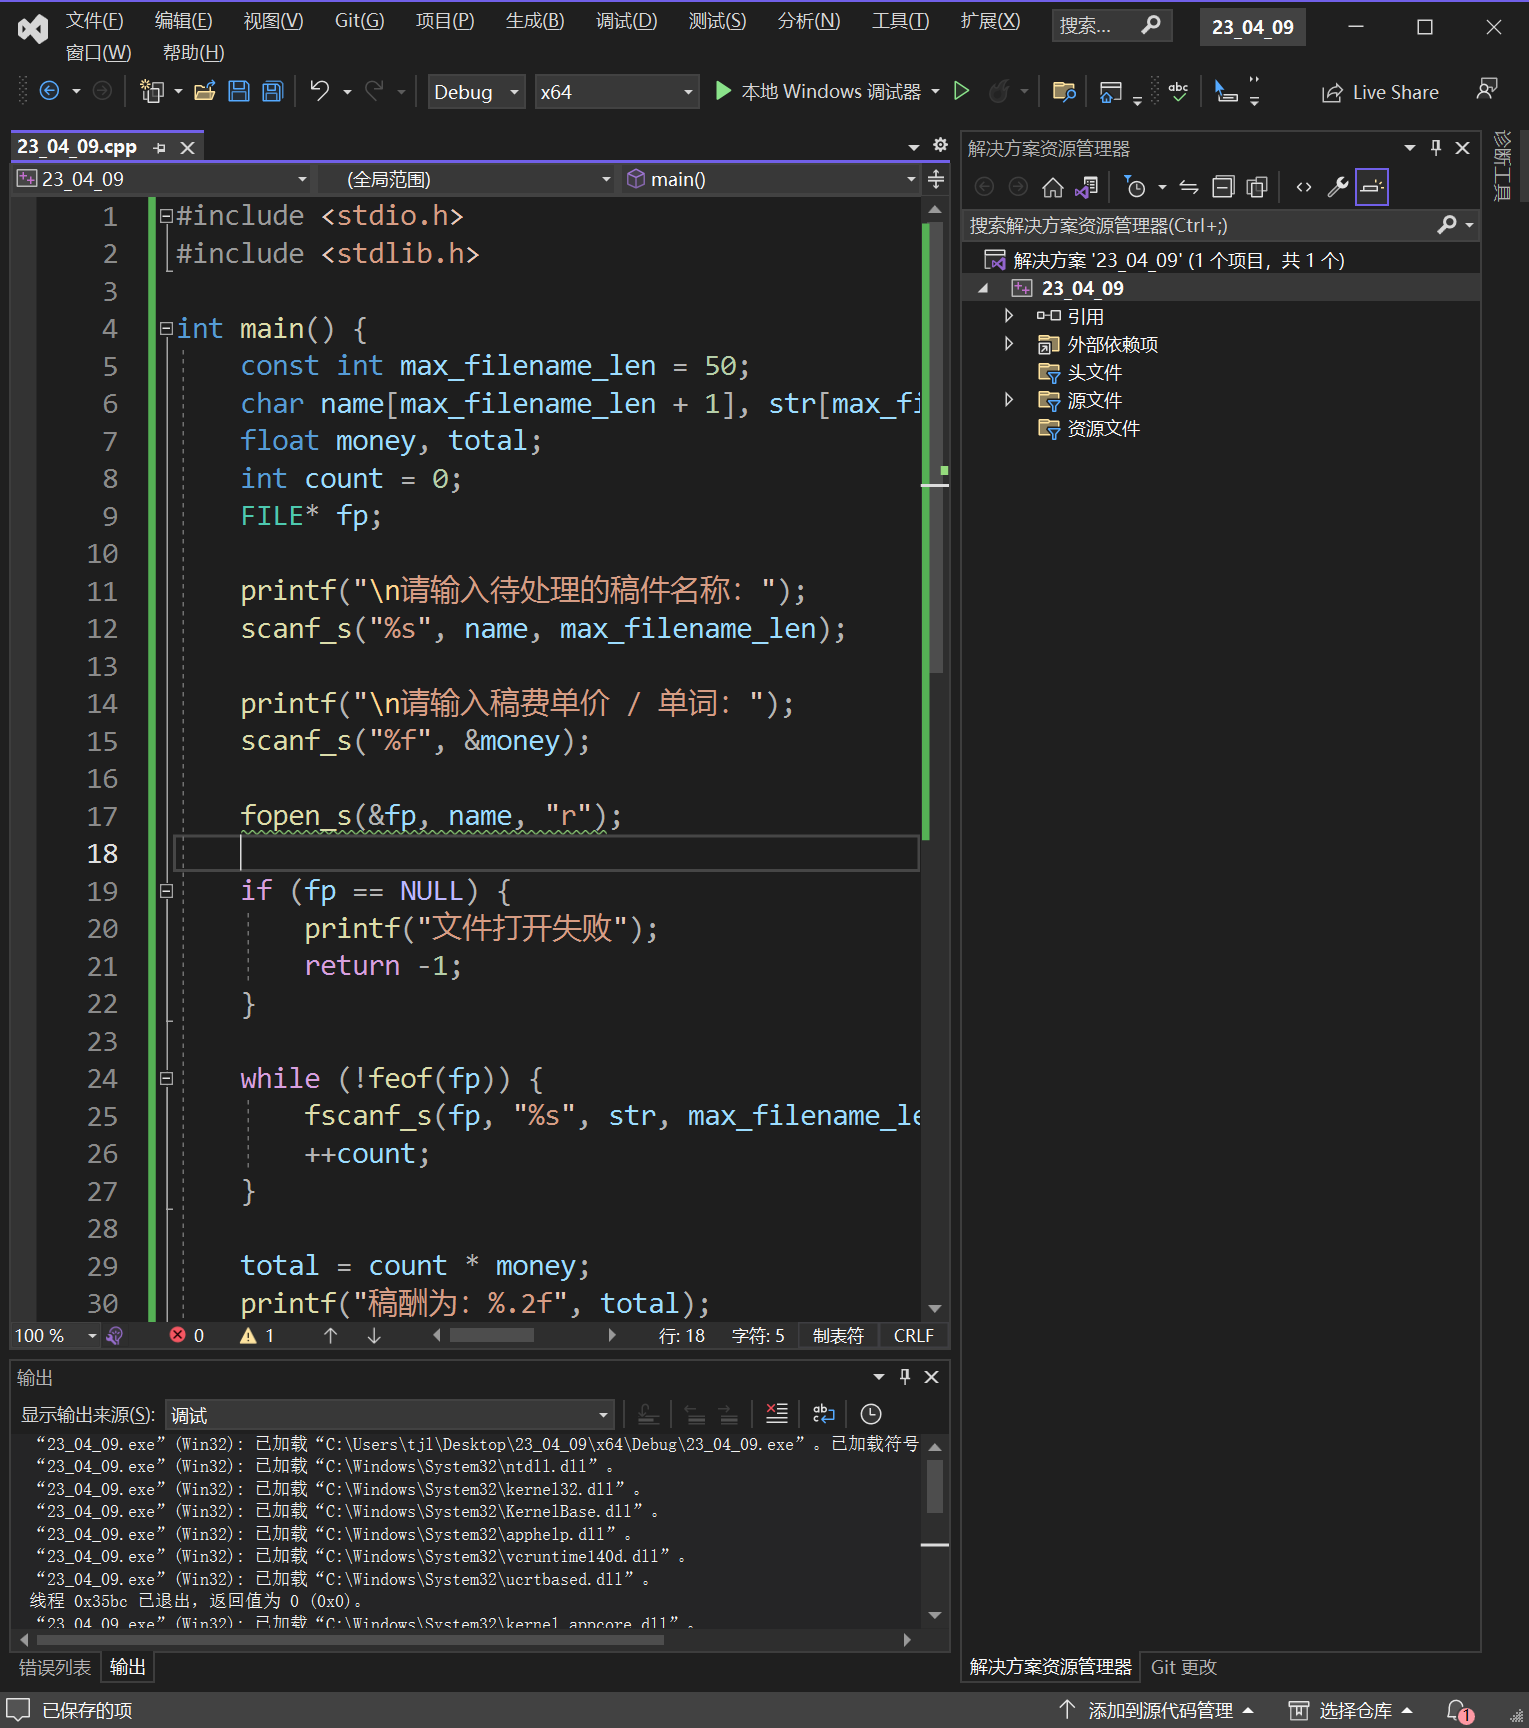Collapse the 23_04_09 project node
The height and width of the screenshot is (1728, 1529).
pyautogui.click(x=983, y=288)
